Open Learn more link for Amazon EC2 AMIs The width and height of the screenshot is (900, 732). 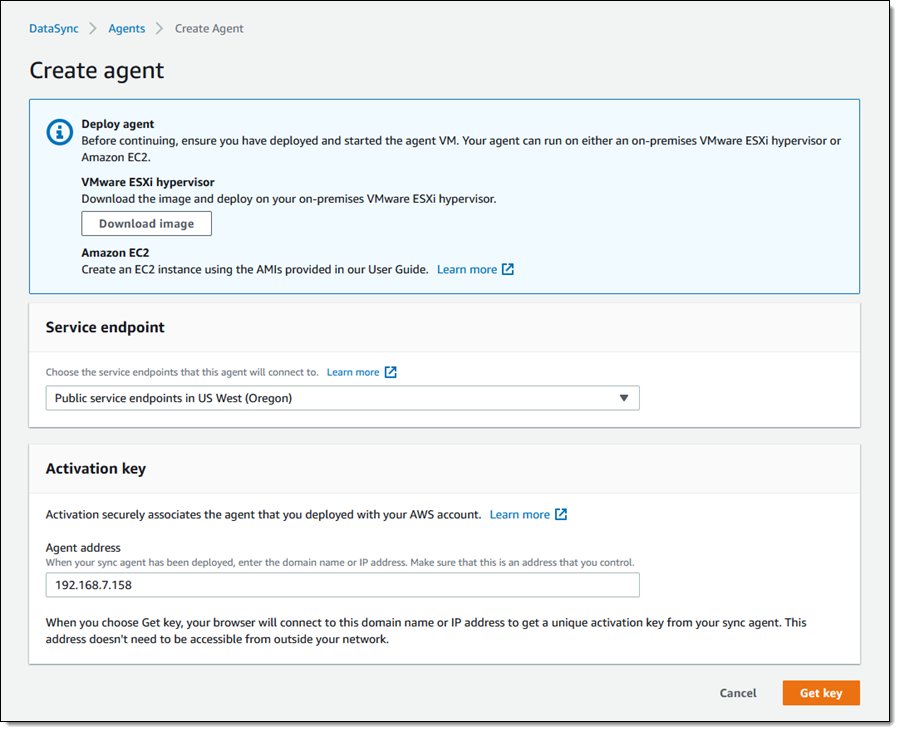coord(467,269)
